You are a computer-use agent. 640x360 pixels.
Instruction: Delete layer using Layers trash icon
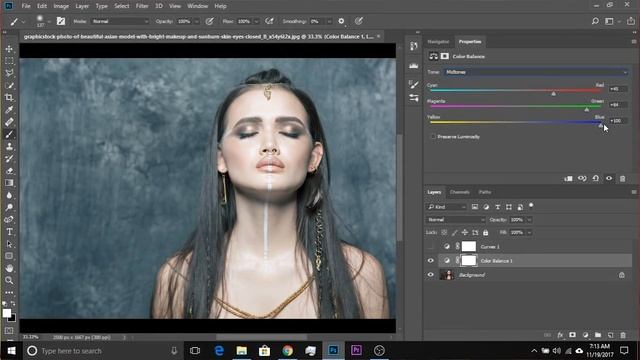point(623,335)
